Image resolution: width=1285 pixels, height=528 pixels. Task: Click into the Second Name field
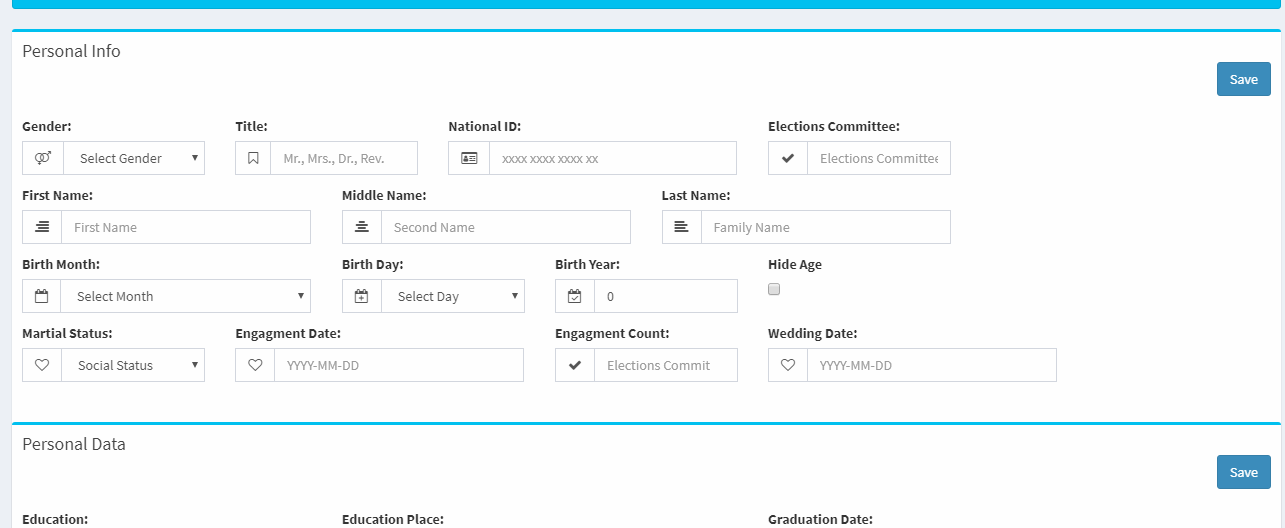[x=506, y=227]
